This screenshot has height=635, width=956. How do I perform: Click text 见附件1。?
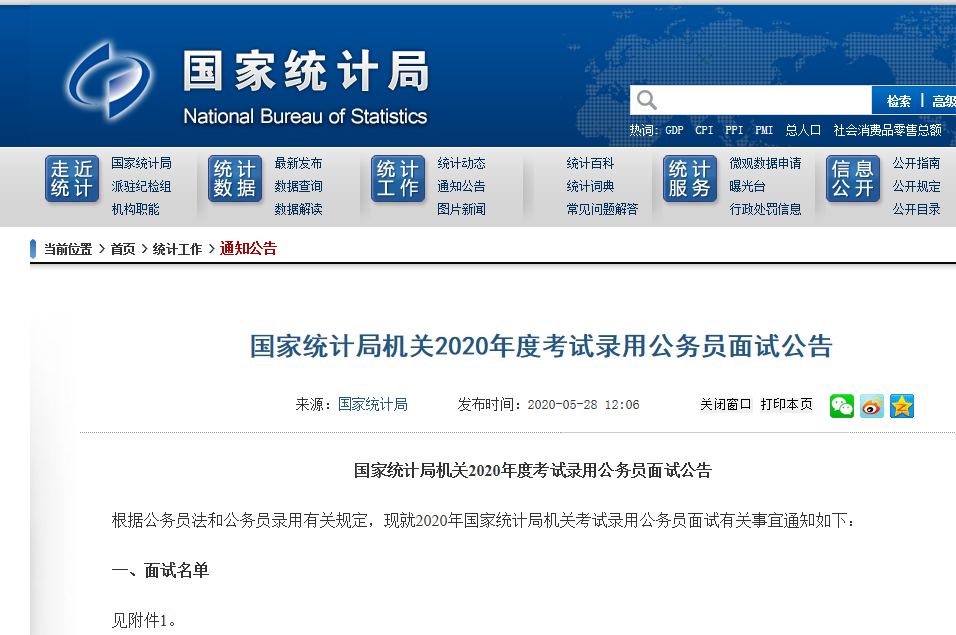[144, 620]
